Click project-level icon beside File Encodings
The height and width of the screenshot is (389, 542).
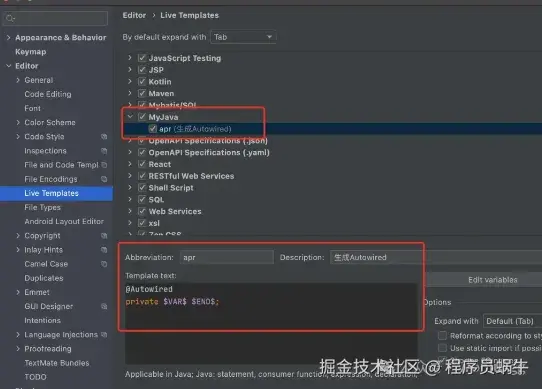(104, 179)
